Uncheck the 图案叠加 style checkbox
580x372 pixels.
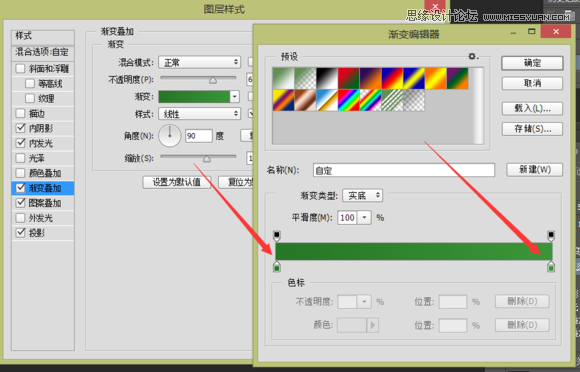click(20, 203)
